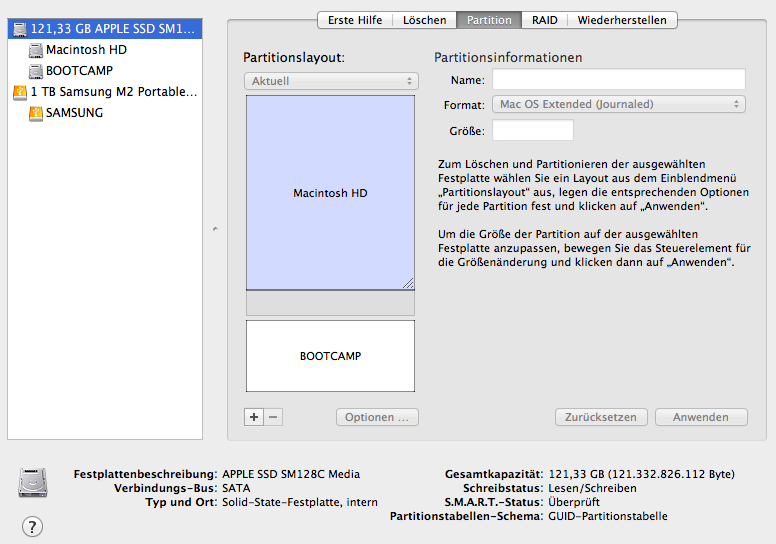This screenshot has height=544, width=776.
Task: Remove partition with the minus button
Action: [273, 417]
